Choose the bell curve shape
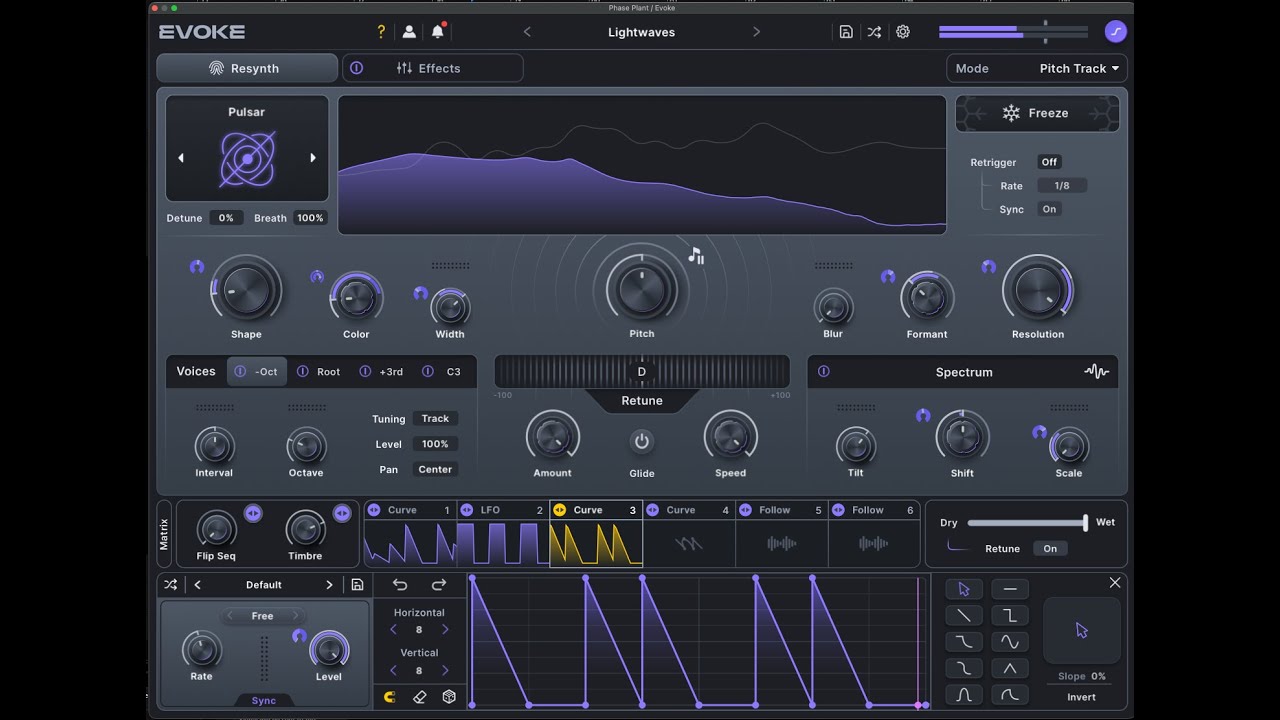The width and height of the screenshot is (1280, 720). pos(964,695)
